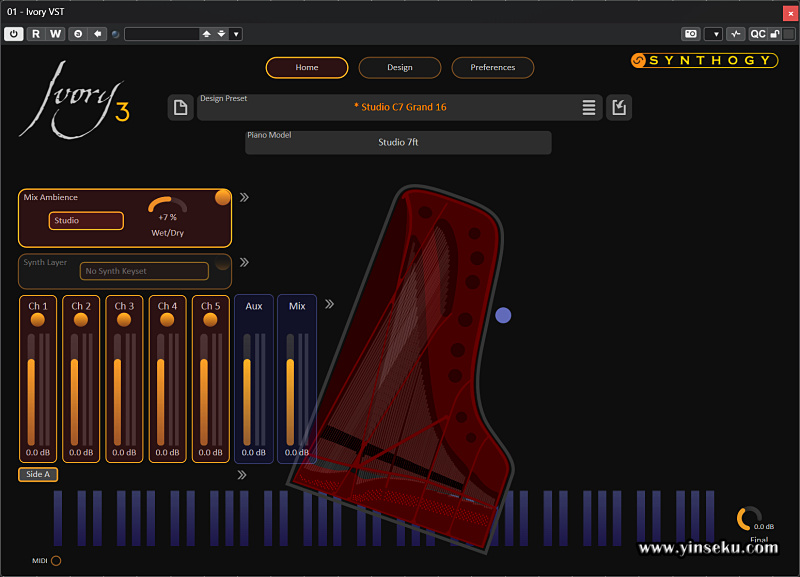Image resolution: width=800 pixels, height=577 pixels.
Task: Enable the R read automation toggle
Action: [x=35, y=33]
